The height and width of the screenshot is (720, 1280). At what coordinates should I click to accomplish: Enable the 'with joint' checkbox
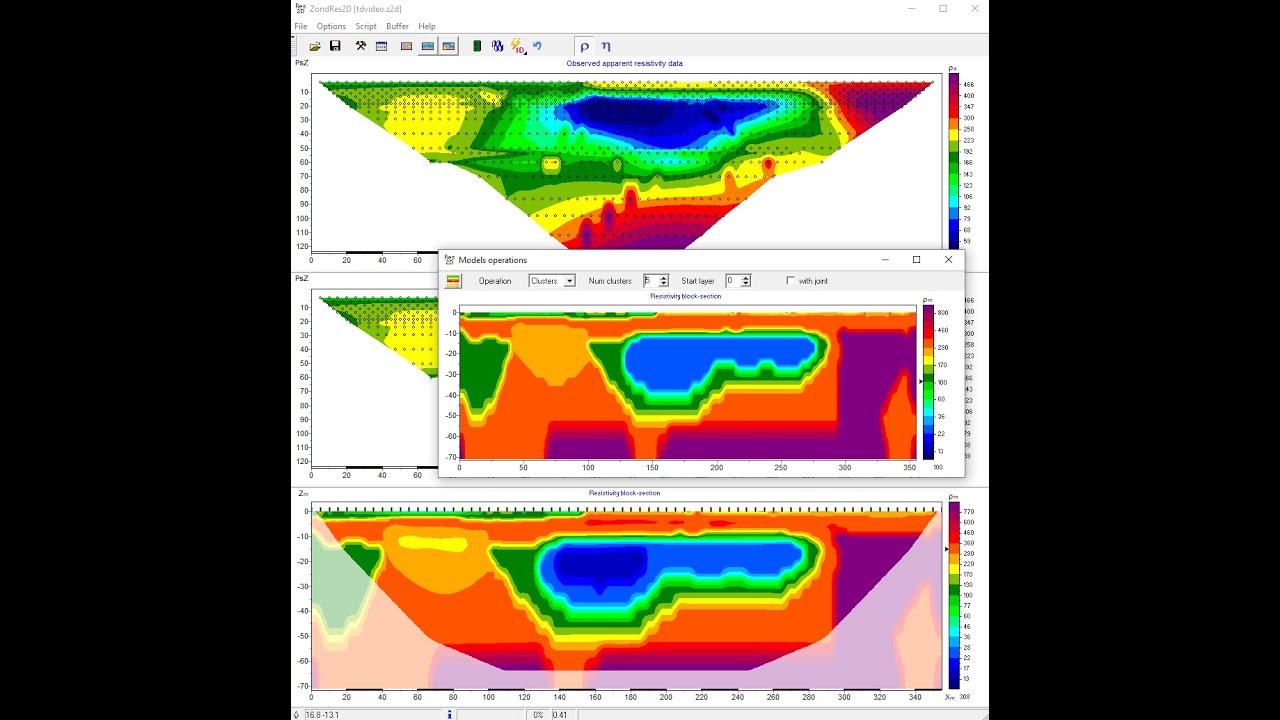pos(791,281)
